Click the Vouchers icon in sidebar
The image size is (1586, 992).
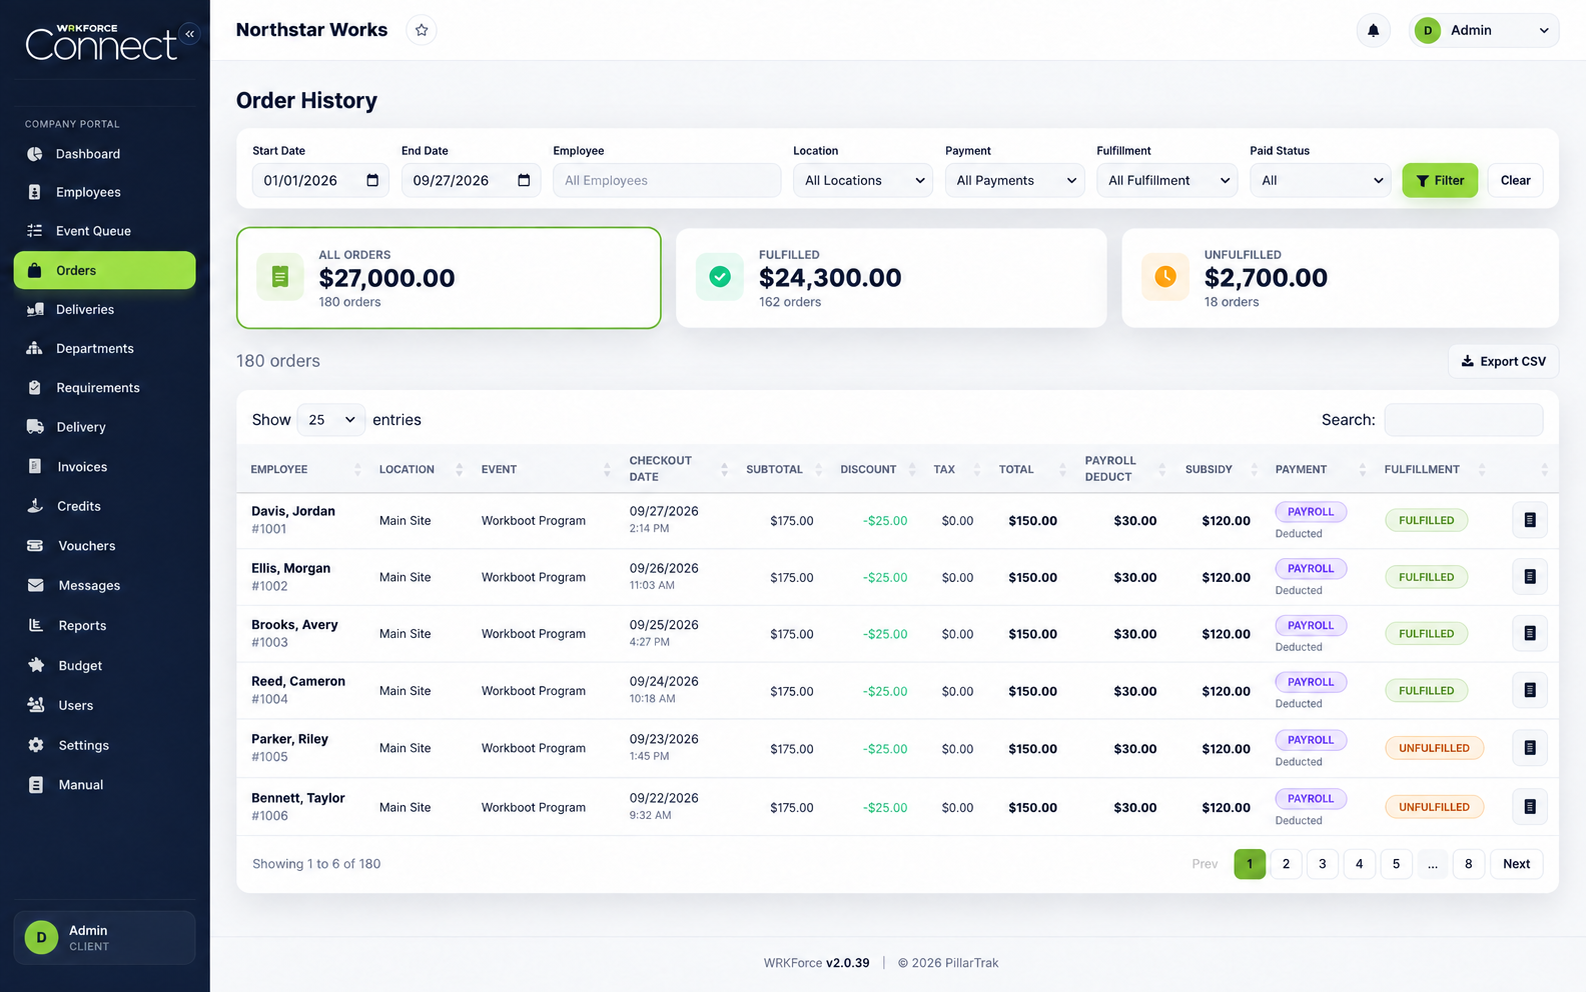35,546
